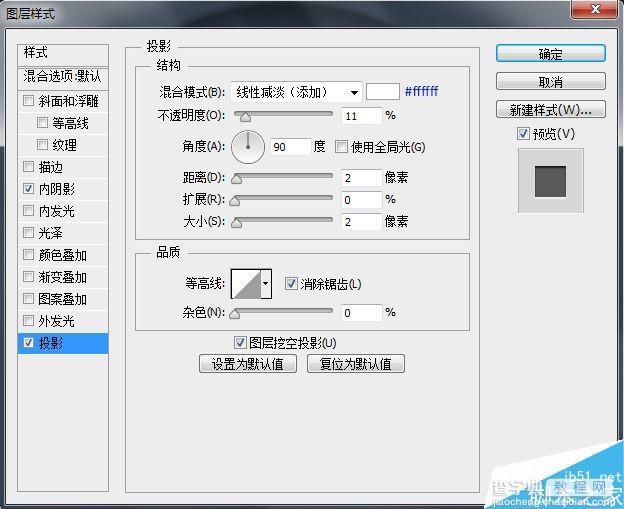
Task: Select the highlighted 投影 list row
Action: coord(63,343)
